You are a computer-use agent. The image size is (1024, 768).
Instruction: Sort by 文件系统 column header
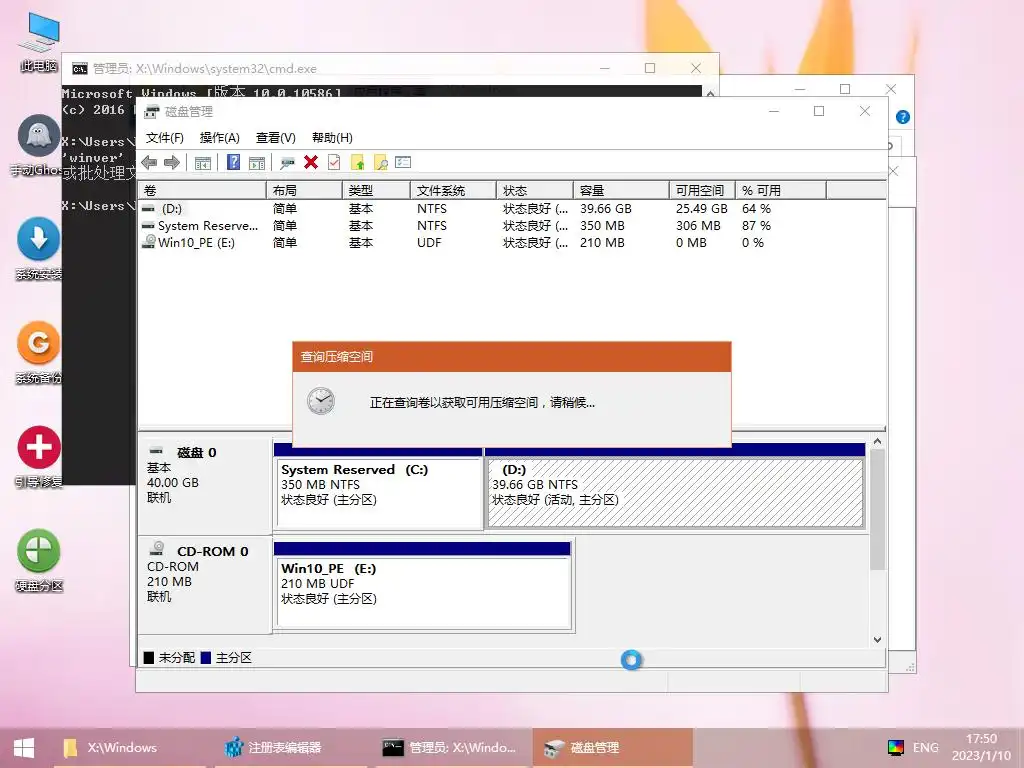point(453,190)
